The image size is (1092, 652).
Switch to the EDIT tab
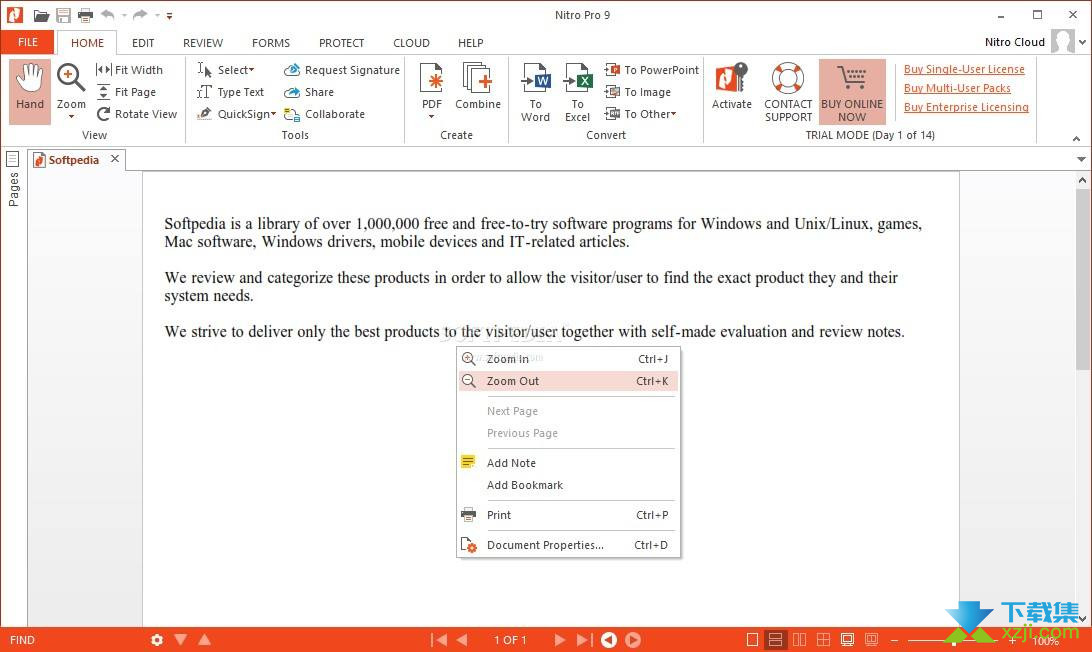pos(143,42)
